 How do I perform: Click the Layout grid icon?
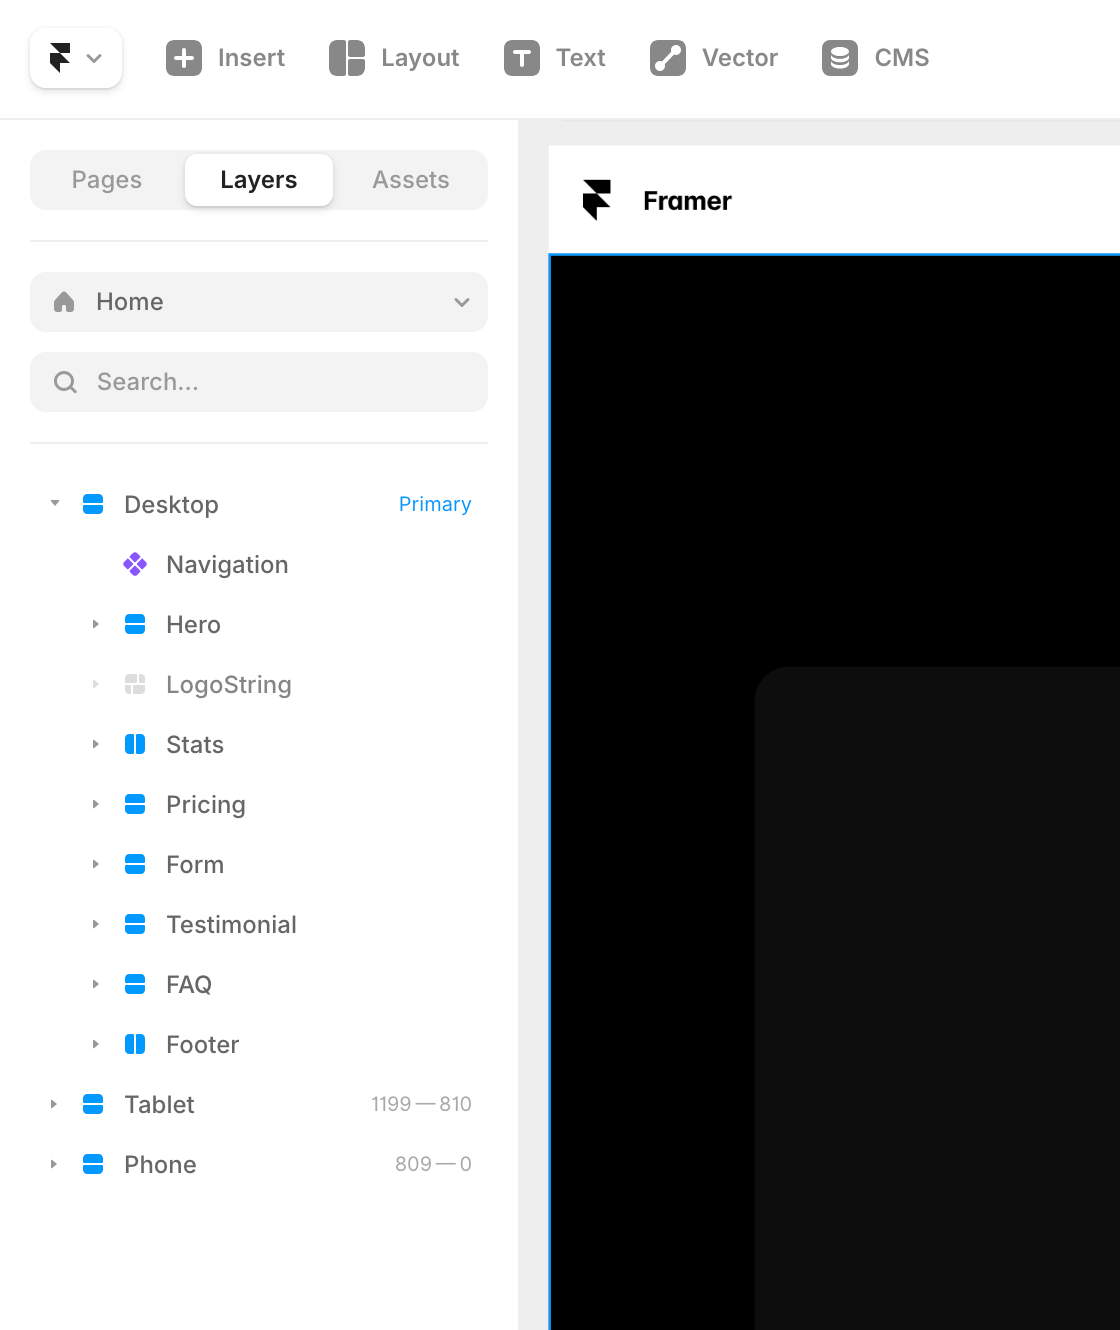(x=347, y=58)
